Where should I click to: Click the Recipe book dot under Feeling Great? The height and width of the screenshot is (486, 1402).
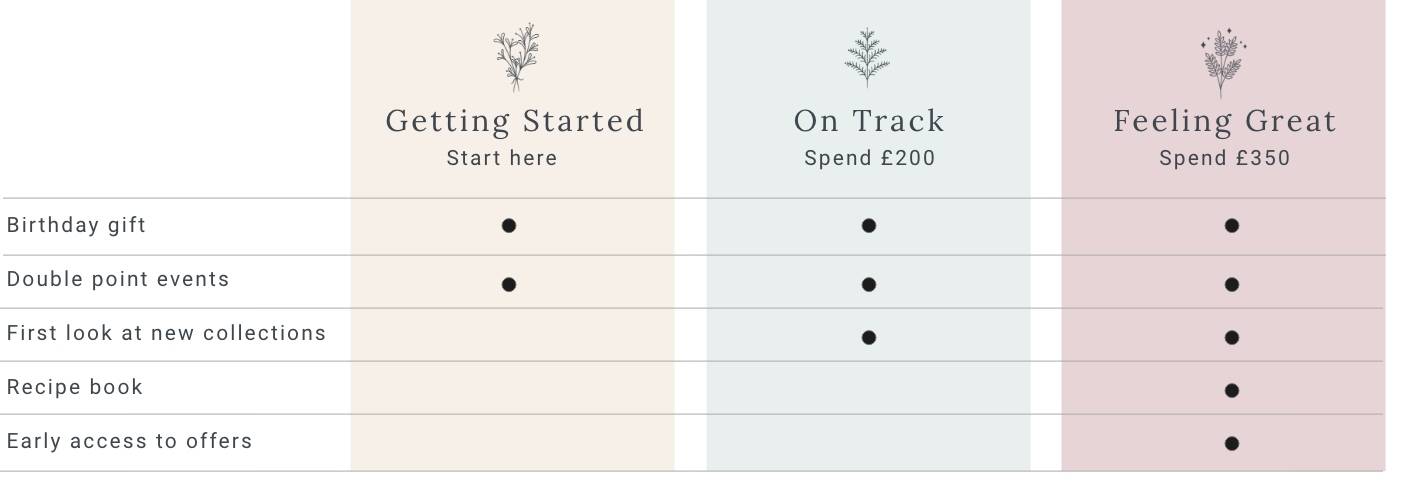[x=1232, y=391]
